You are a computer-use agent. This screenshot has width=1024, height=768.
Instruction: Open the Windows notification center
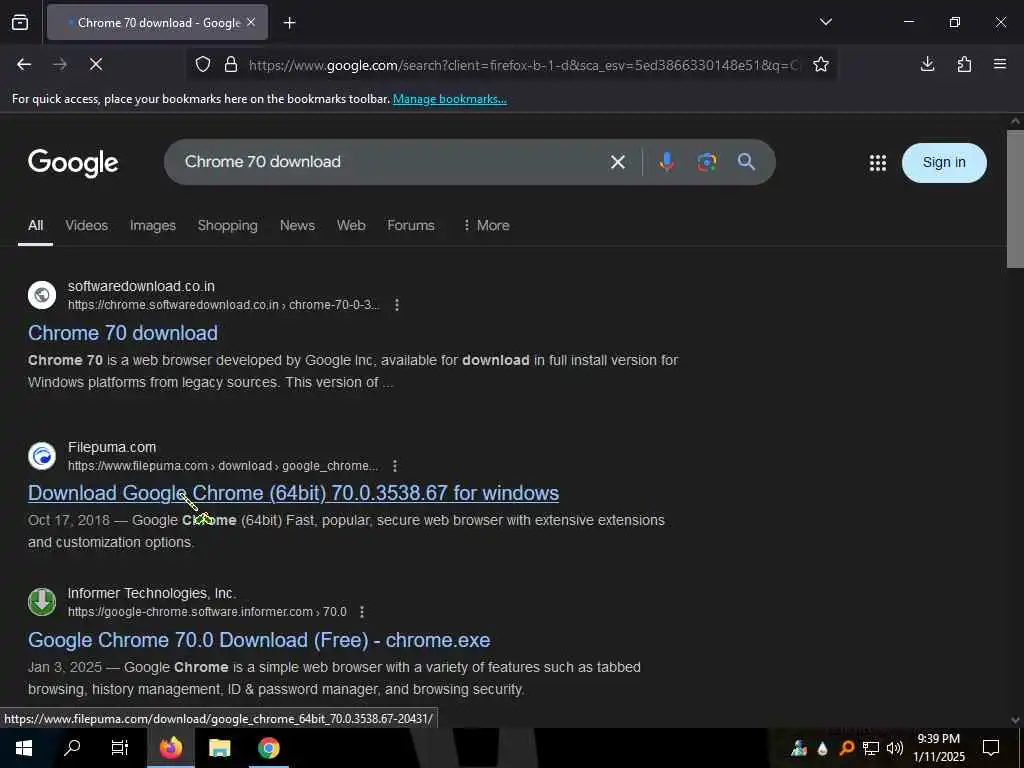coord(991,748)
